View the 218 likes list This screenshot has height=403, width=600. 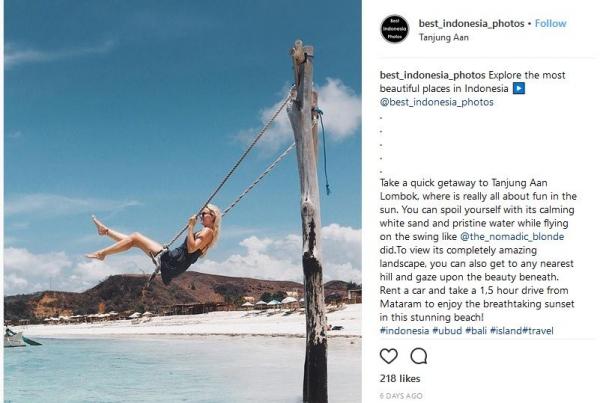point(399,379)
